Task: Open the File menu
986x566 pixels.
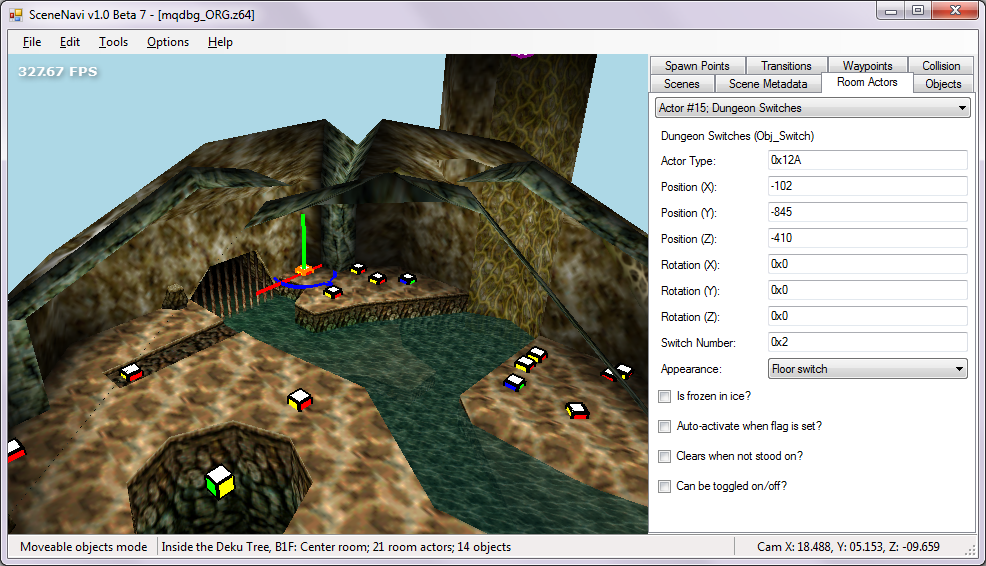Action: pyautogui.click(x=32, y=42)
